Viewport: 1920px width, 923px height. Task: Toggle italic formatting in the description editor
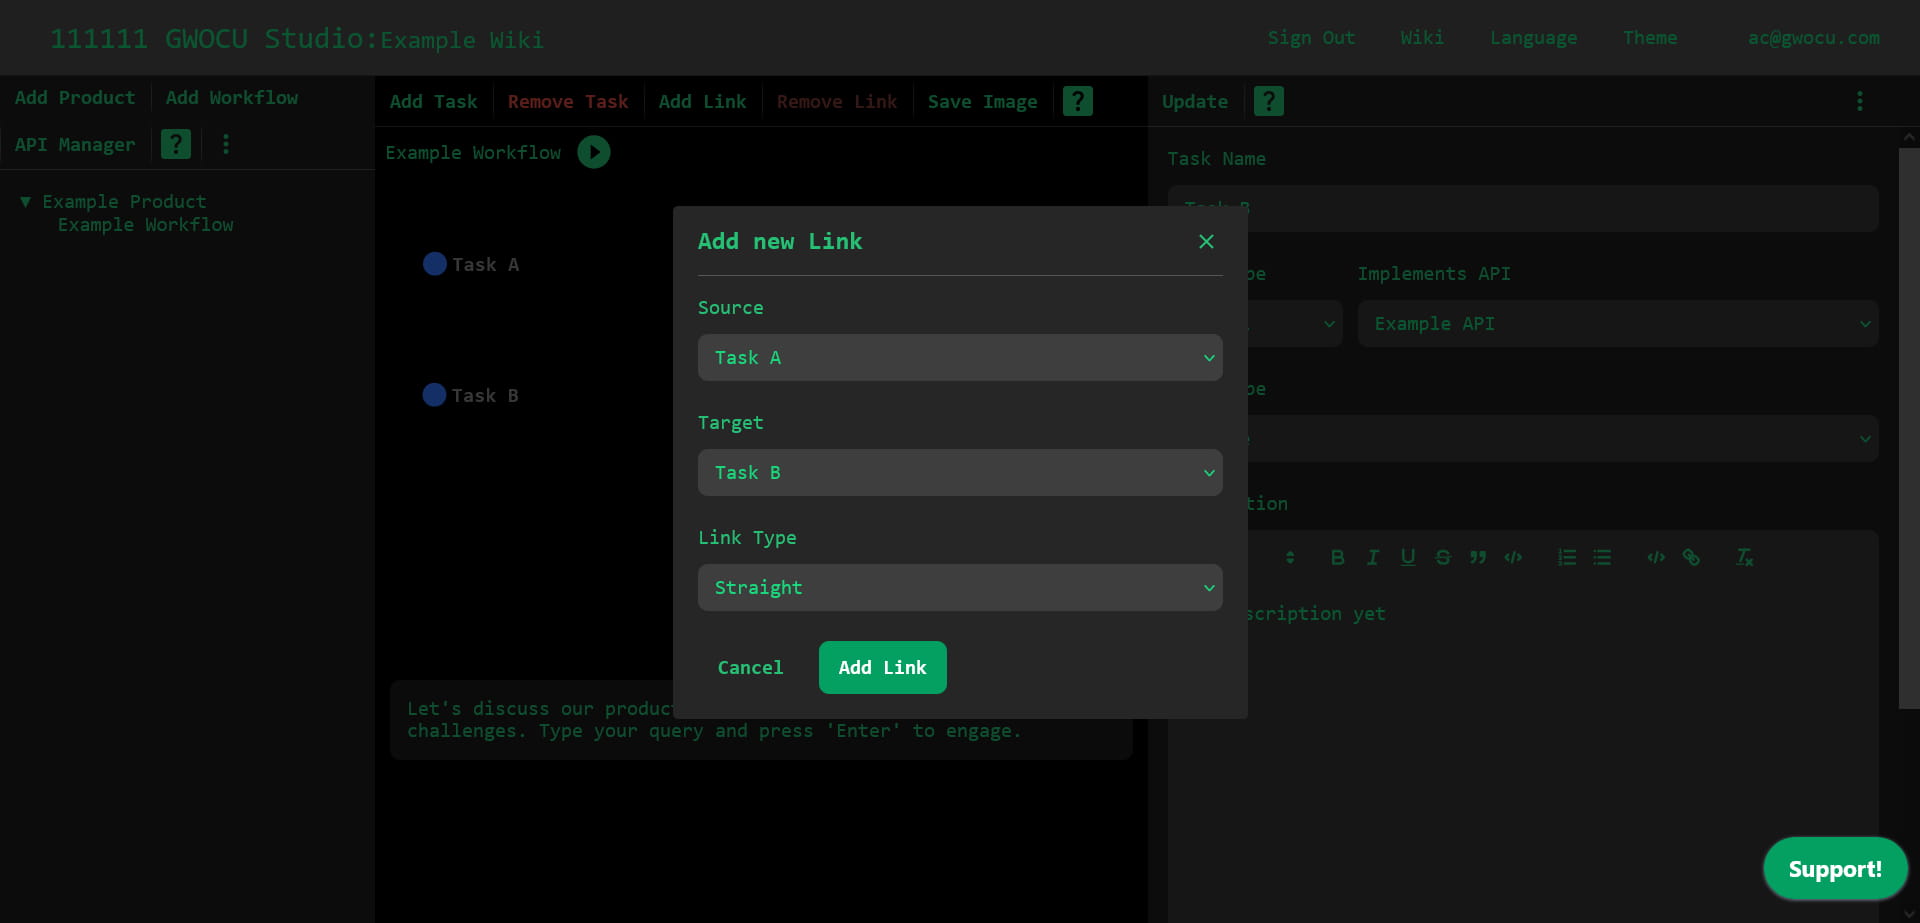(1373, 557)
